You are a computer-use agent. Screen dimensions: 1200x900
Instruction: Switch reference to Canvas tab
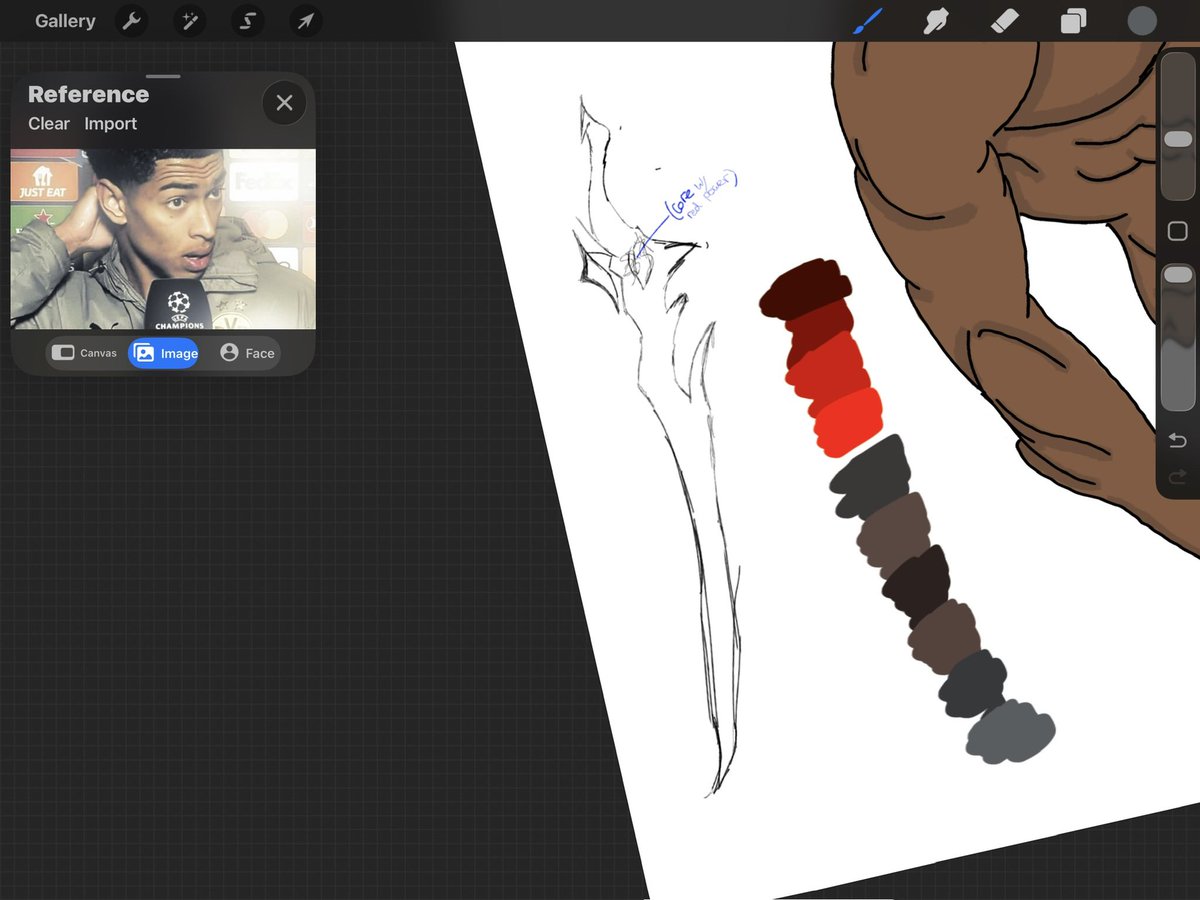click(x=85, y=353)
